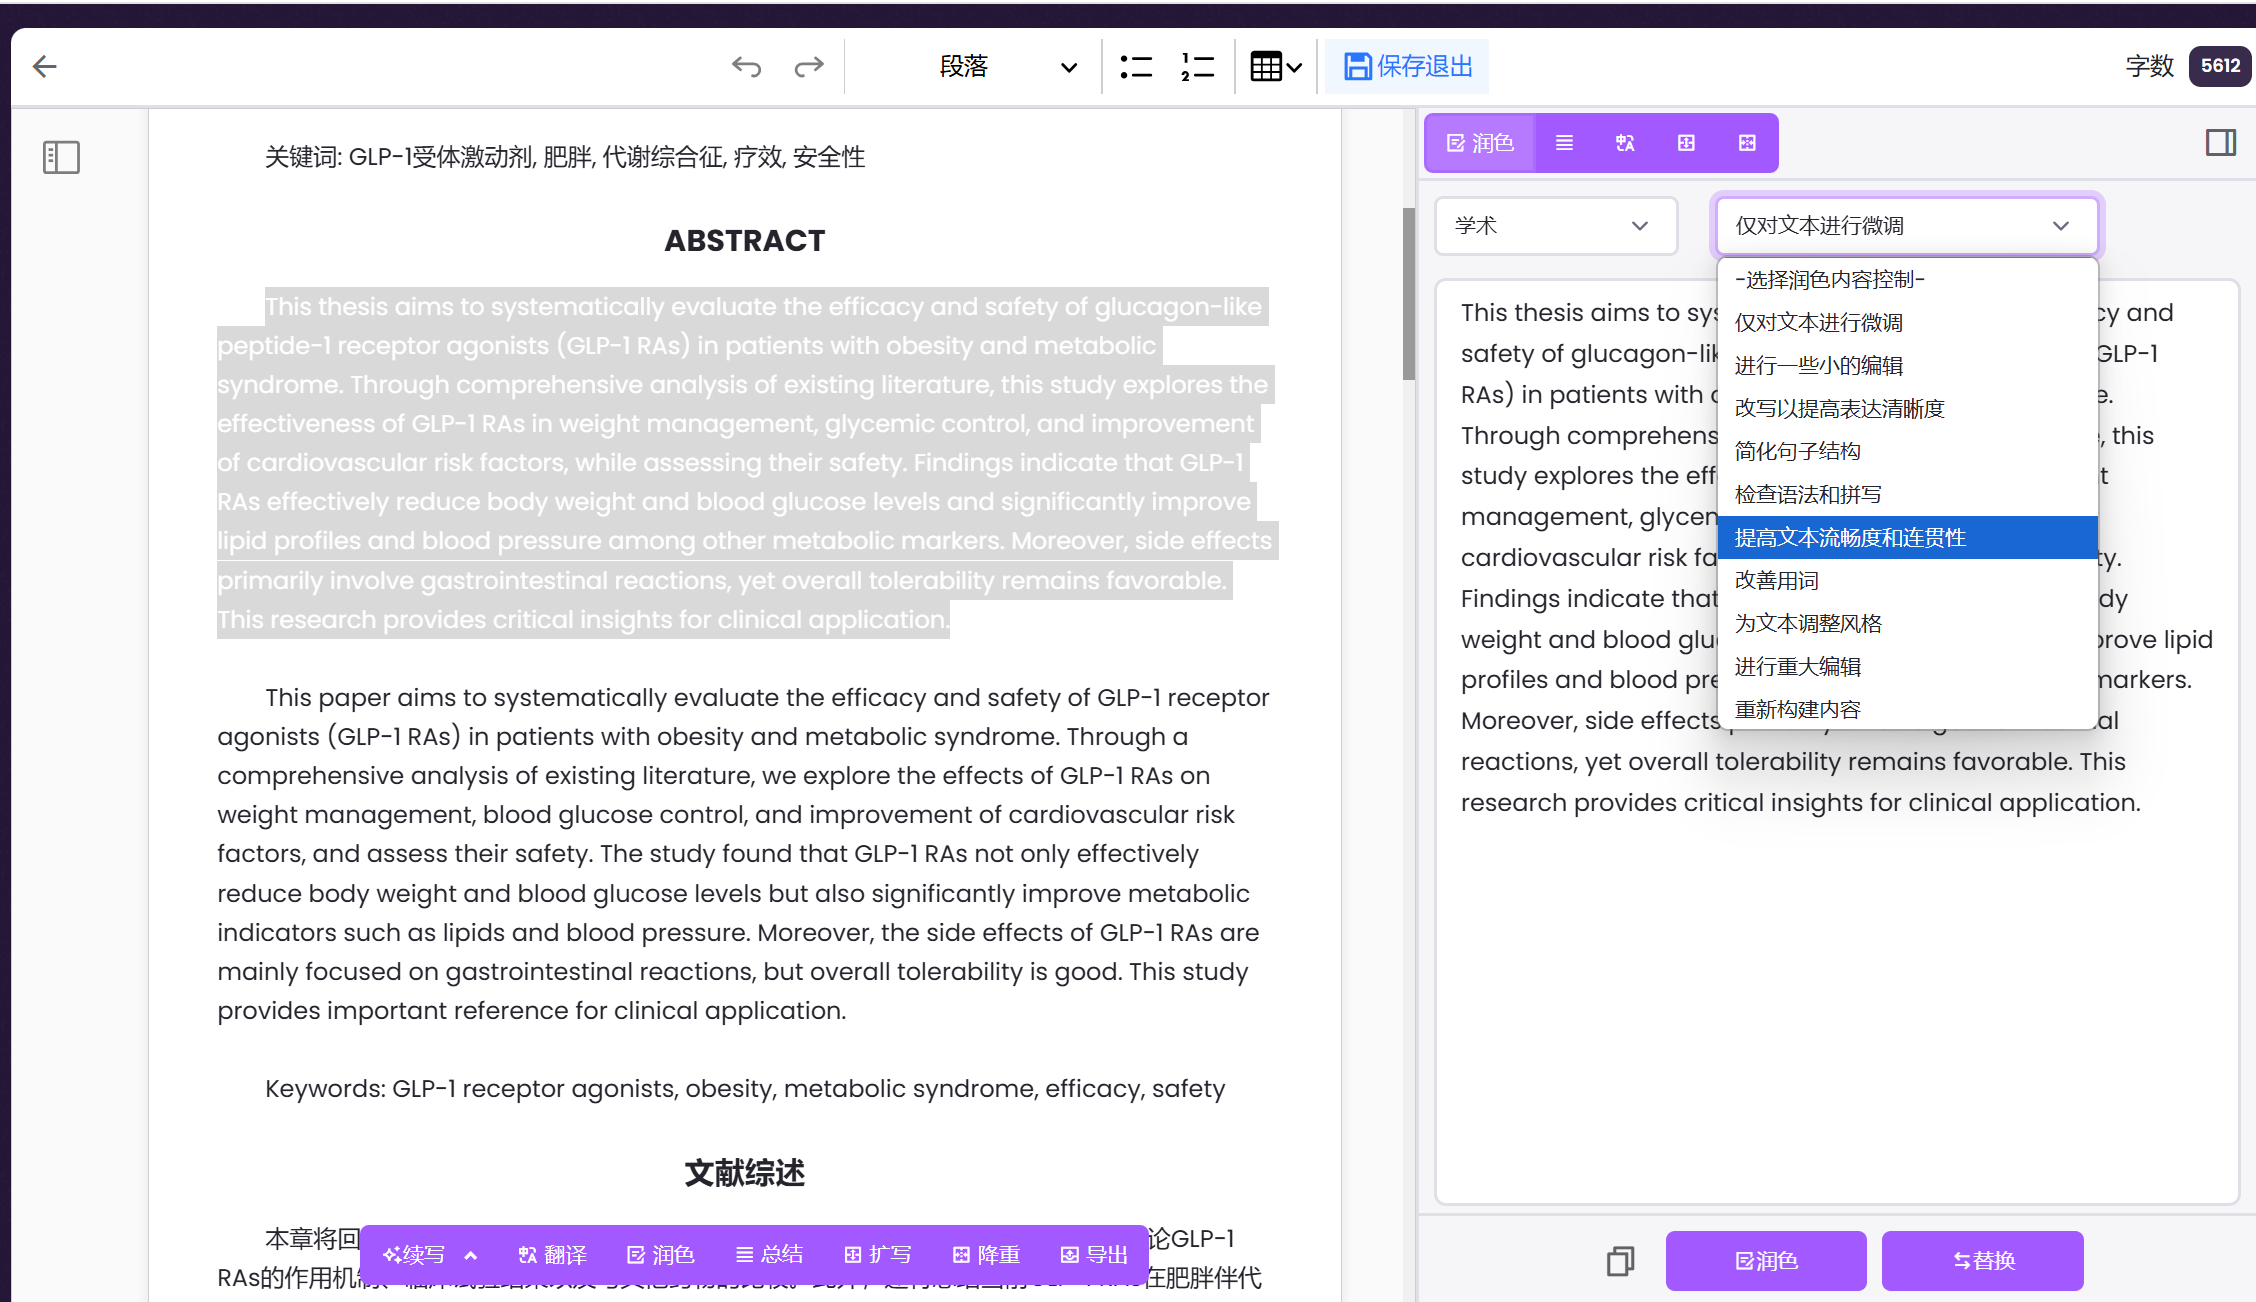Toggle the left sidebar panel
Viewport: 2256px width, 1302px height.
tap(61, 157)
